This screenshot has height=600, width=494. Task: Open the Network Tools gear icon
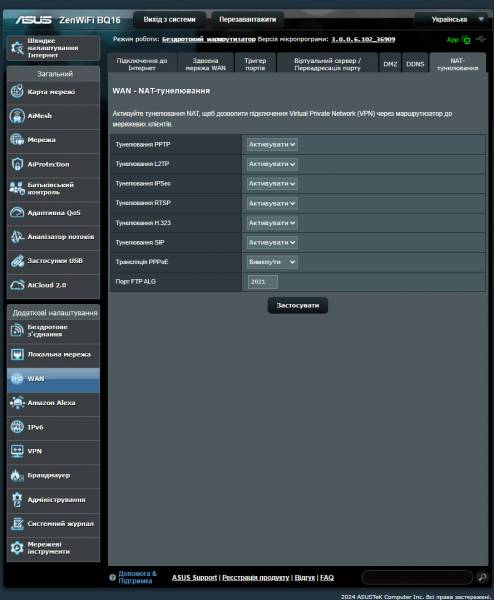tap(17, 548)
